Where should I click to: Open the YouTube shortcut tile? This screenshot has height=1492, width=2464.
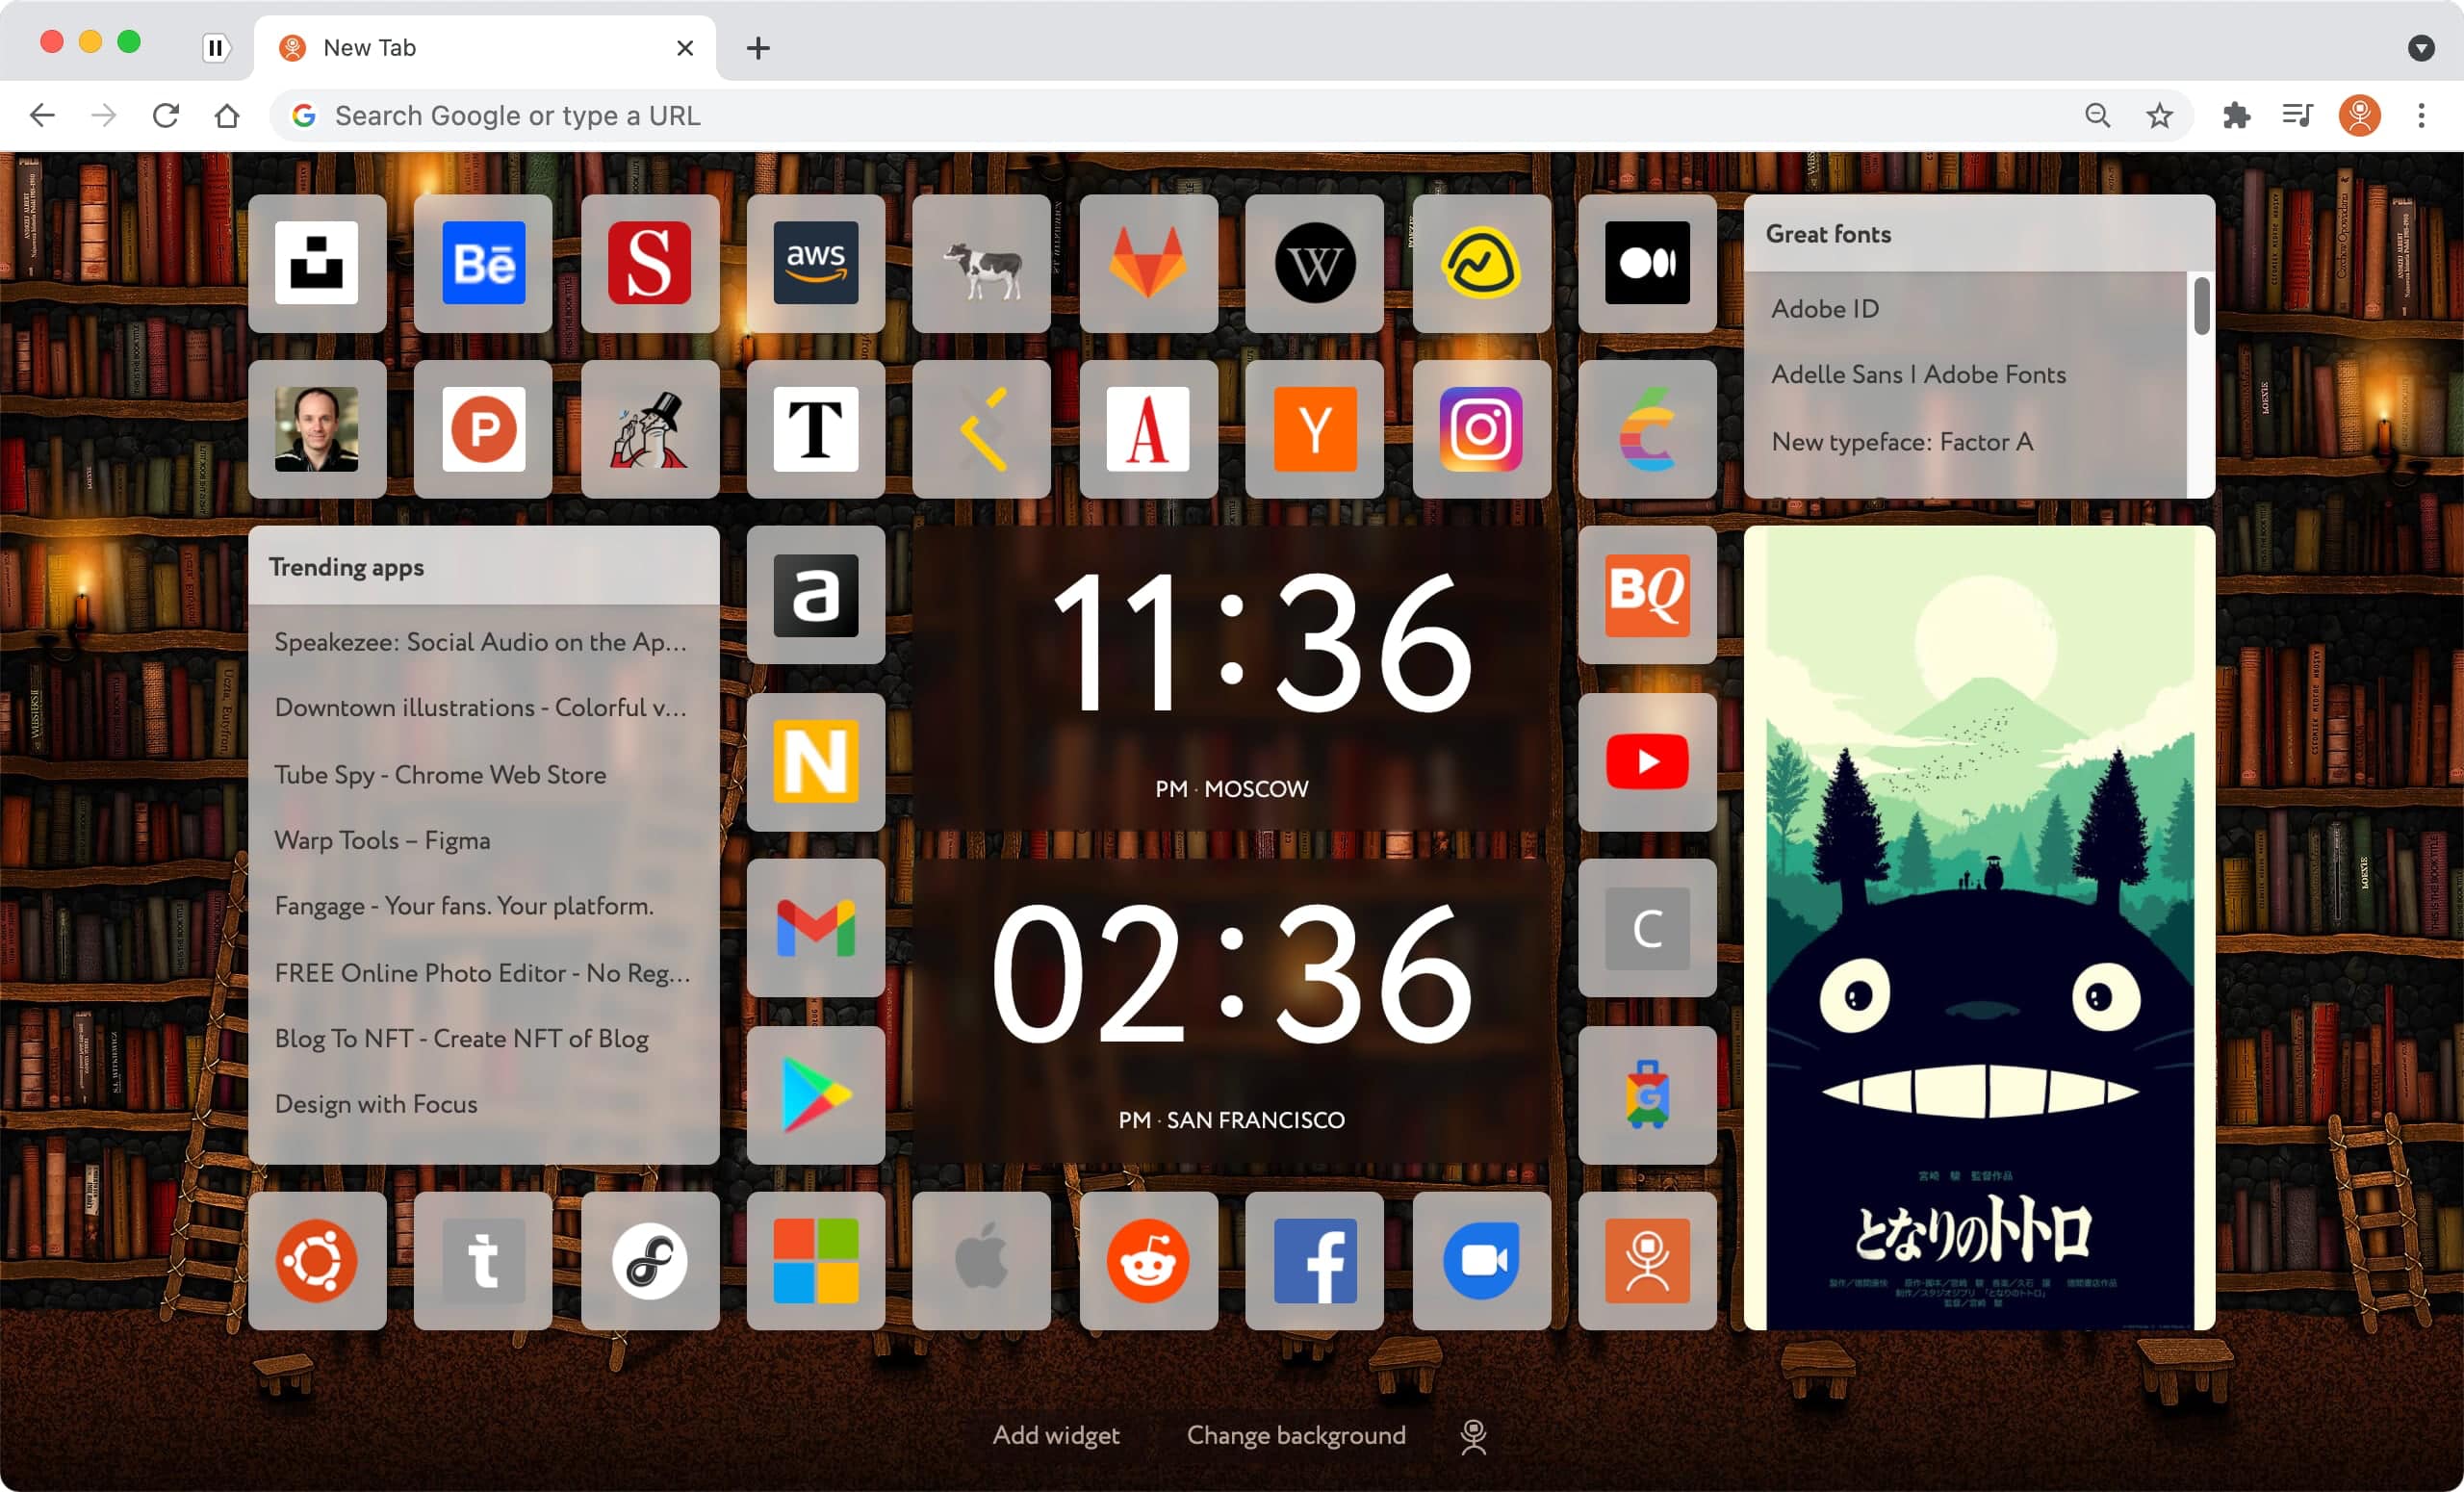(1647, 762)
